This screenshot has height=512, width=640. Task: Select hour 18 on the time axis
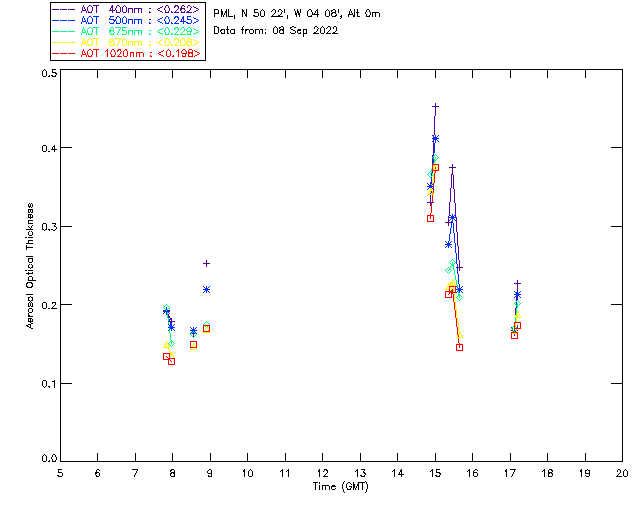(x=547, y=473)
